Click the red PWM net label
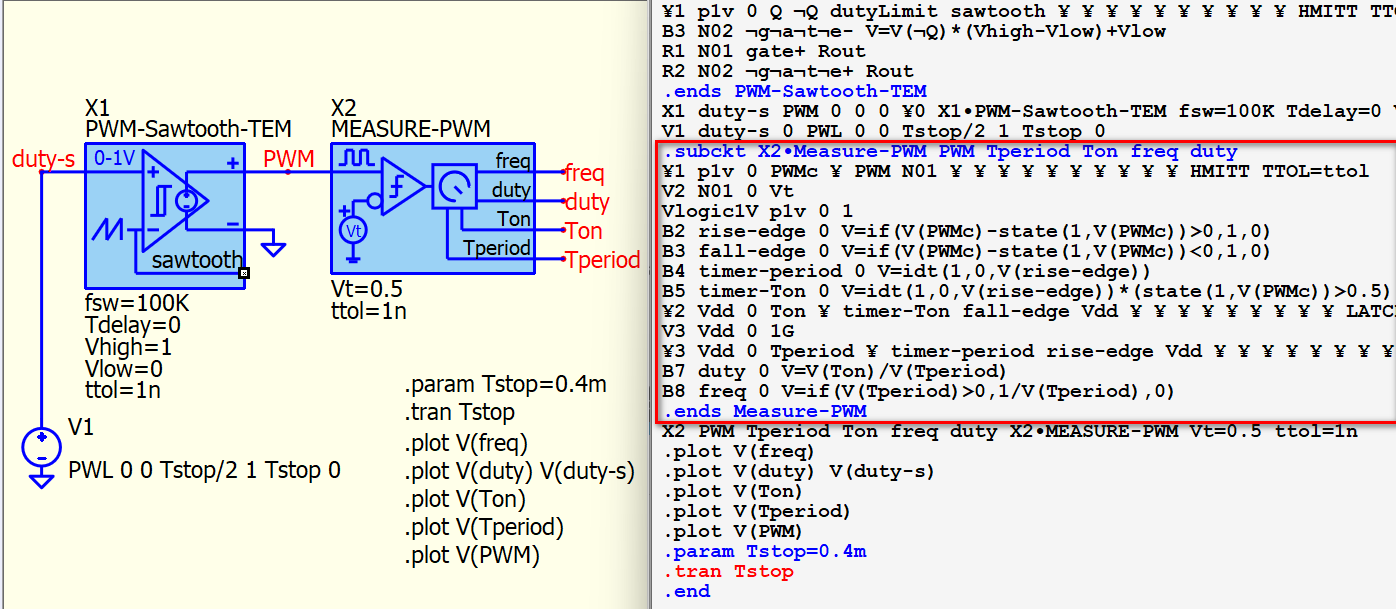The image size is (1396, 609). click(288, 159)
